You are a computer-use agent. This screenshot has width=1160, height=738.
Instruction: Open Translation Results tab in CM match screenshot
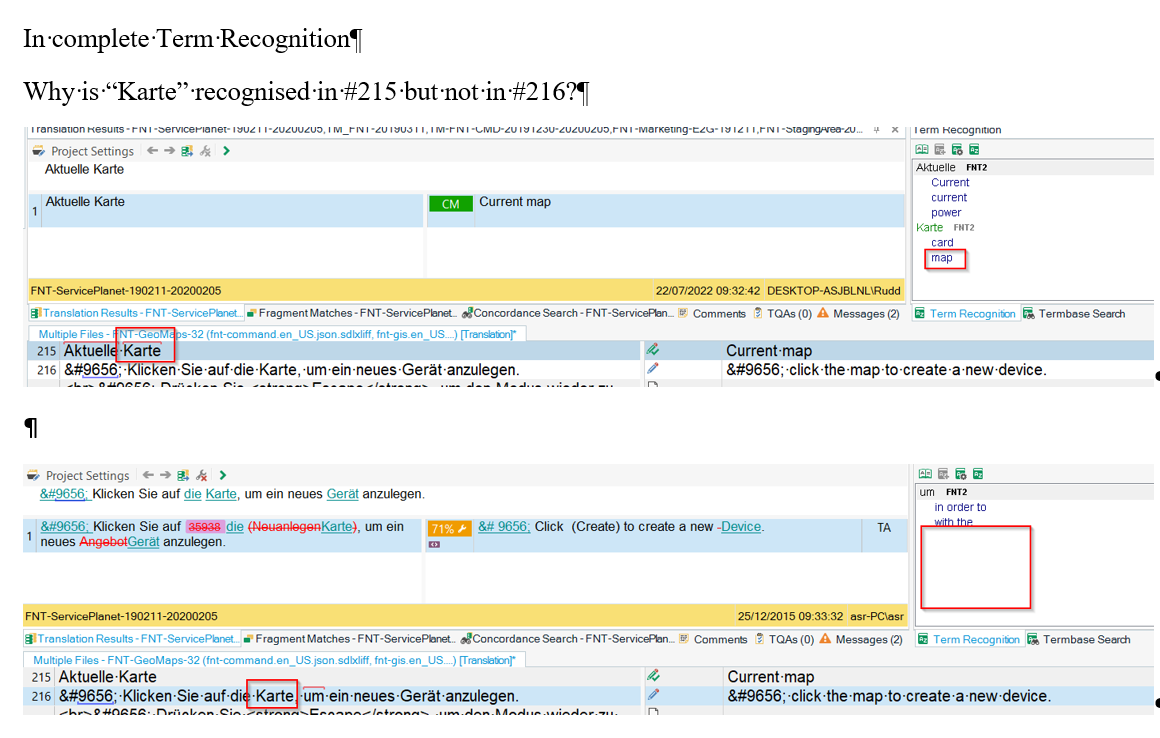(136, 314)
